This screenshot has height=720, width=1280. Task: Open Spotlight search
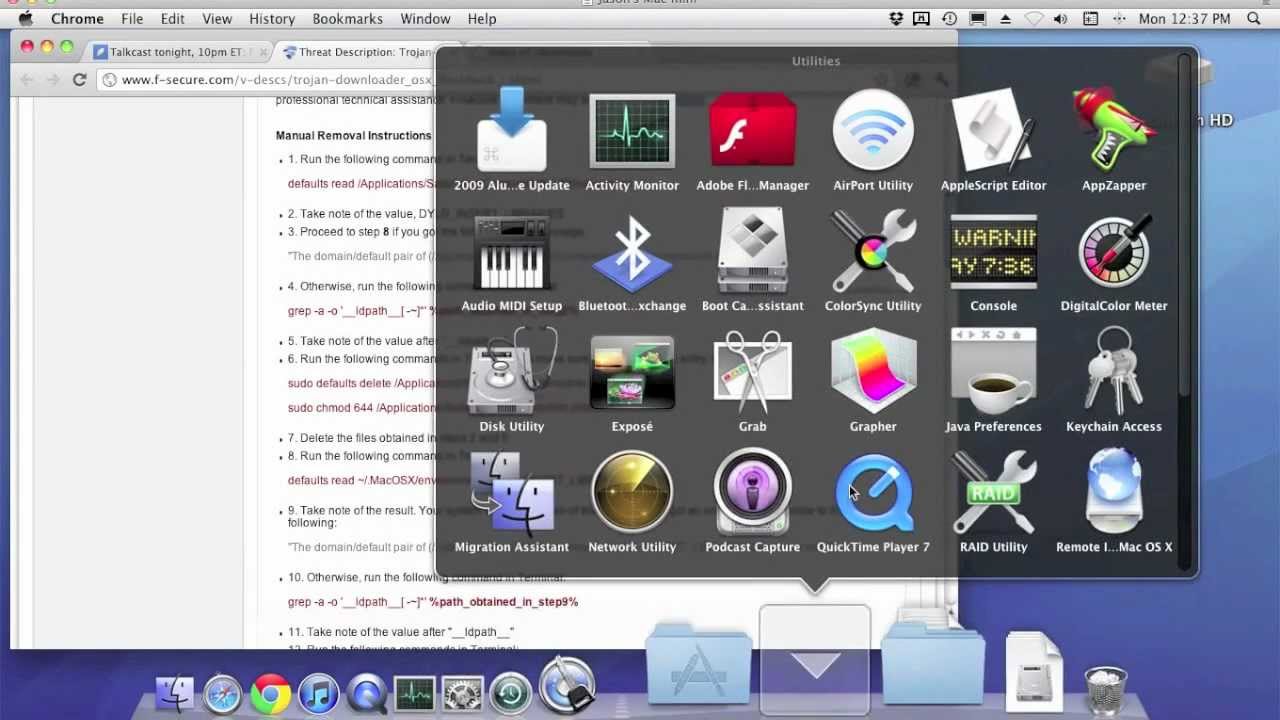point(1254,19)
